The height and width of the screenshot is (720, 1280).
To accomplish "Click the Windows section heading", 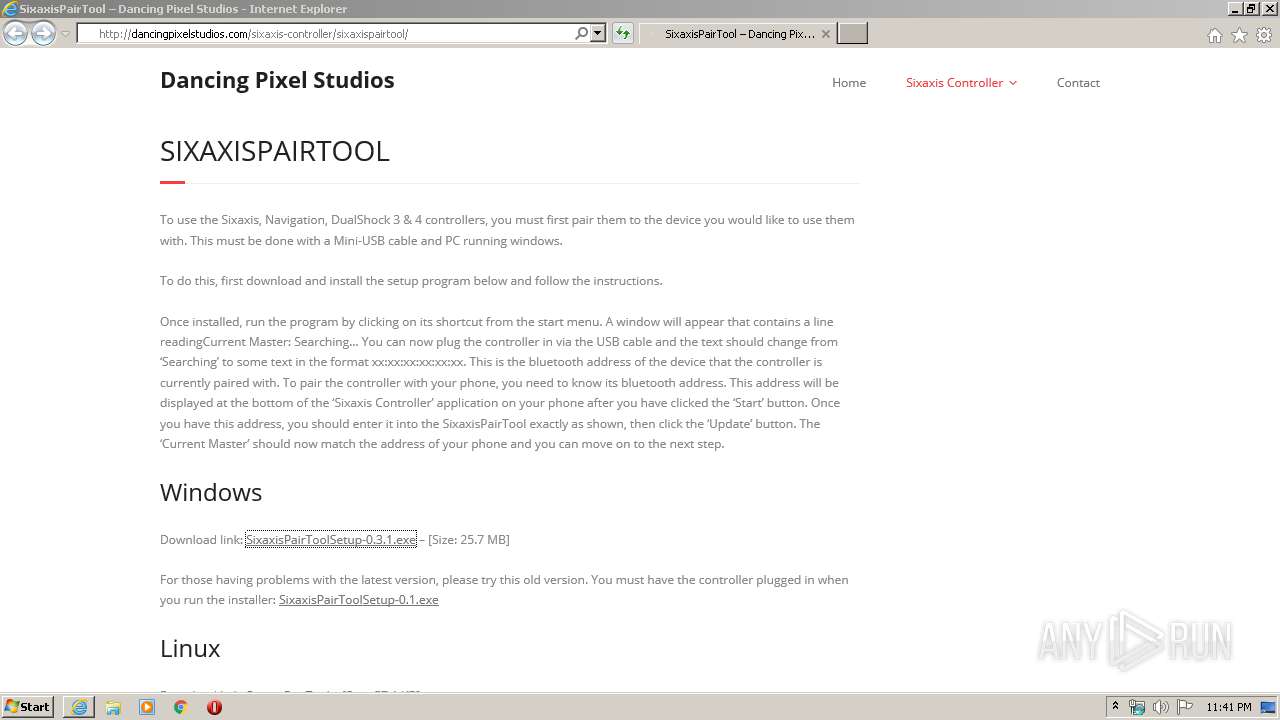I will [x=211, y=492].
